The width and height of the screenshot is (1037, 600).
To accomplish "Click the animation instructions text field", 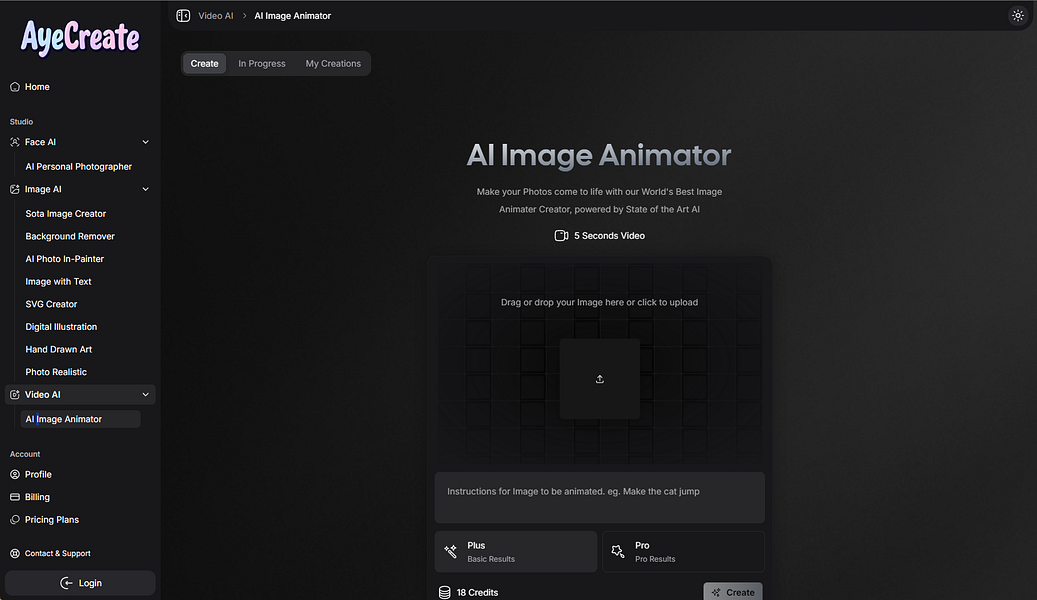I will (x=599, y=497).
